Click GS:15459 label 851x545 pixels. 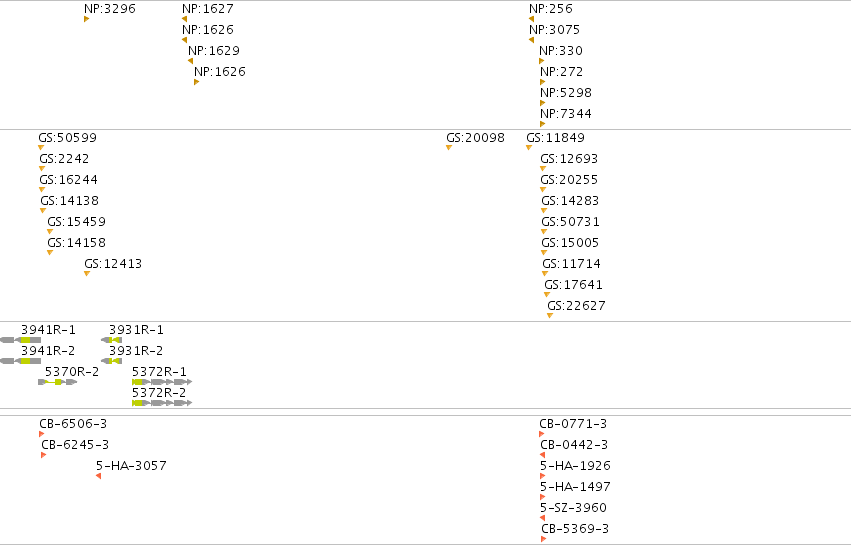tap(77, 221)
